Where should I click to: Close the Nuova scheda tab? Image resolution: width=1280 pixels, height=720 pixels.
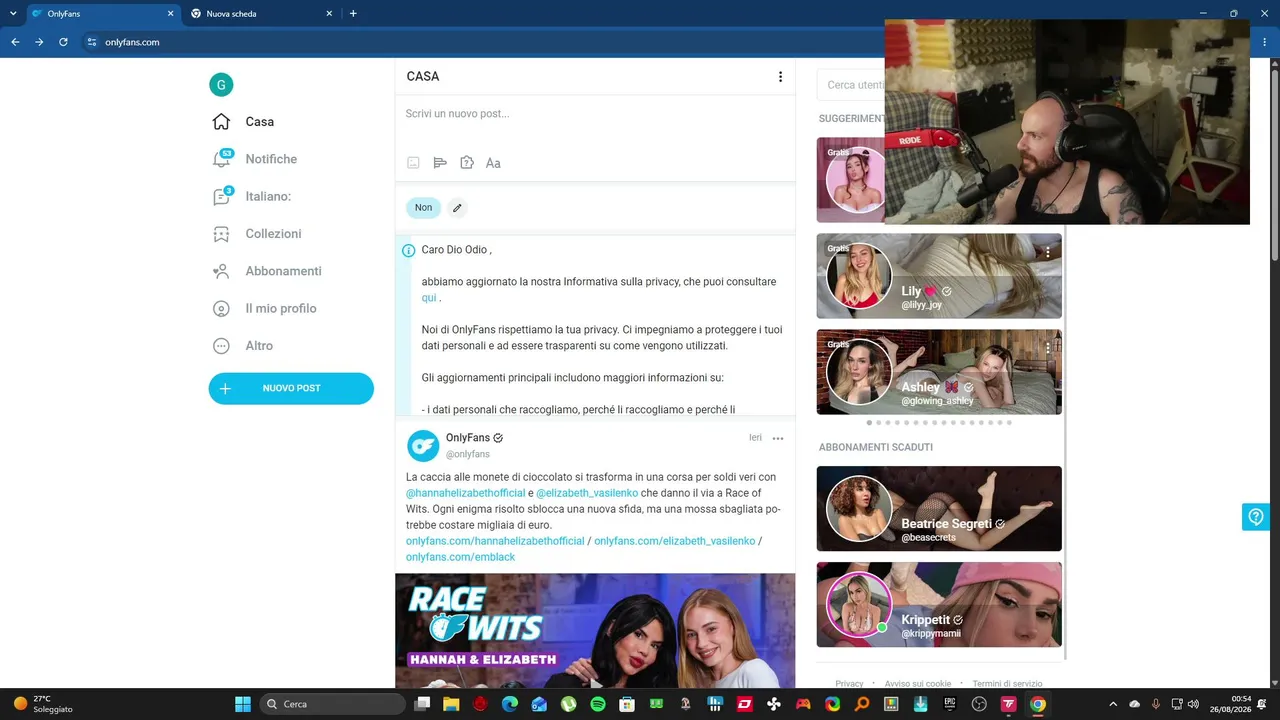[330, 14]
